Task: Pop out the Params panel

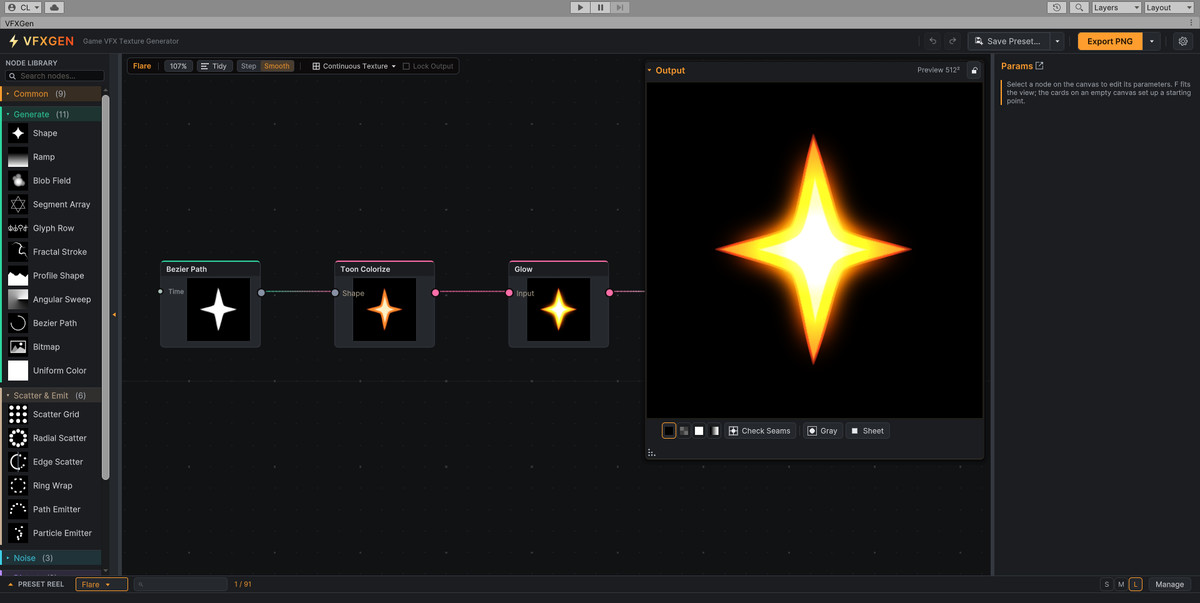Action: [1039, 66]
